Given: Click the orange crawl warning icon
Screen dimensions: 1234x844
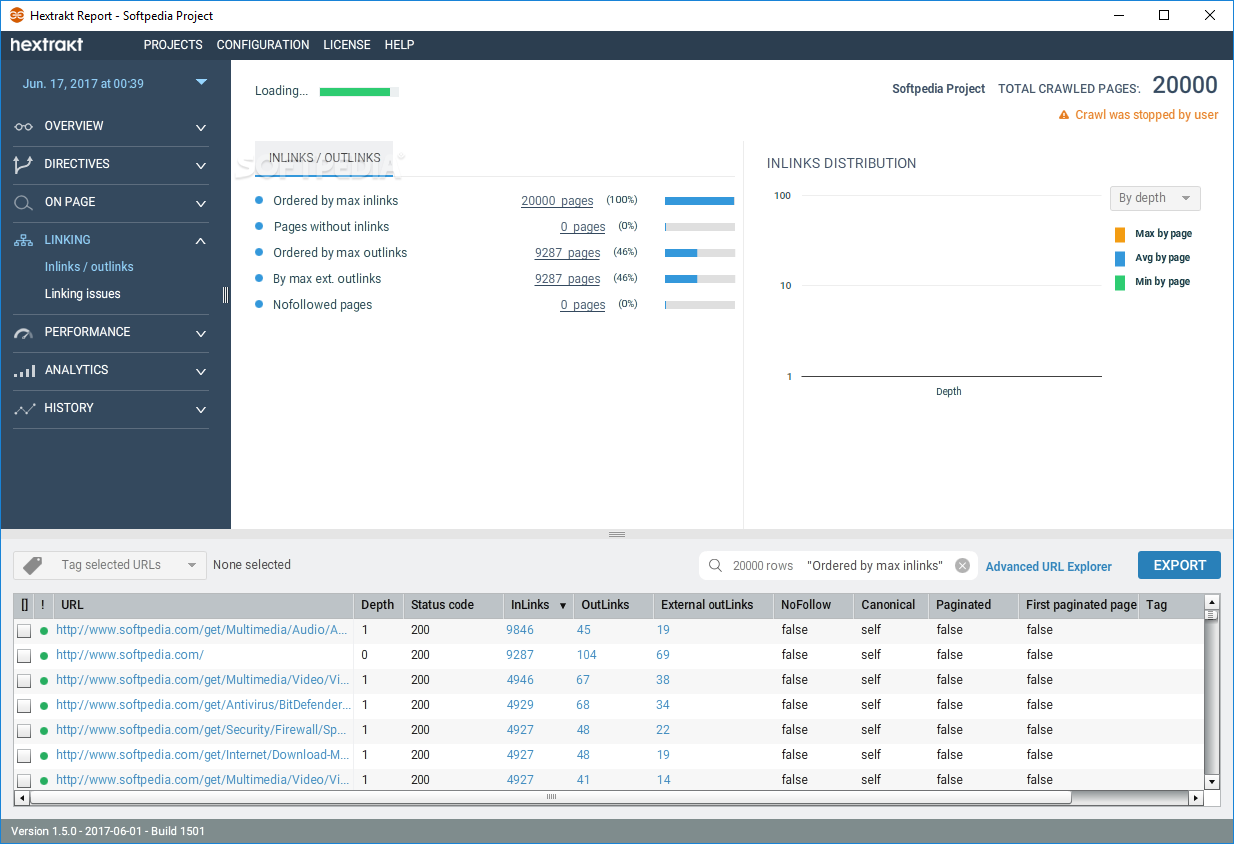Looking at the screenshot, I should [1064, 116].
